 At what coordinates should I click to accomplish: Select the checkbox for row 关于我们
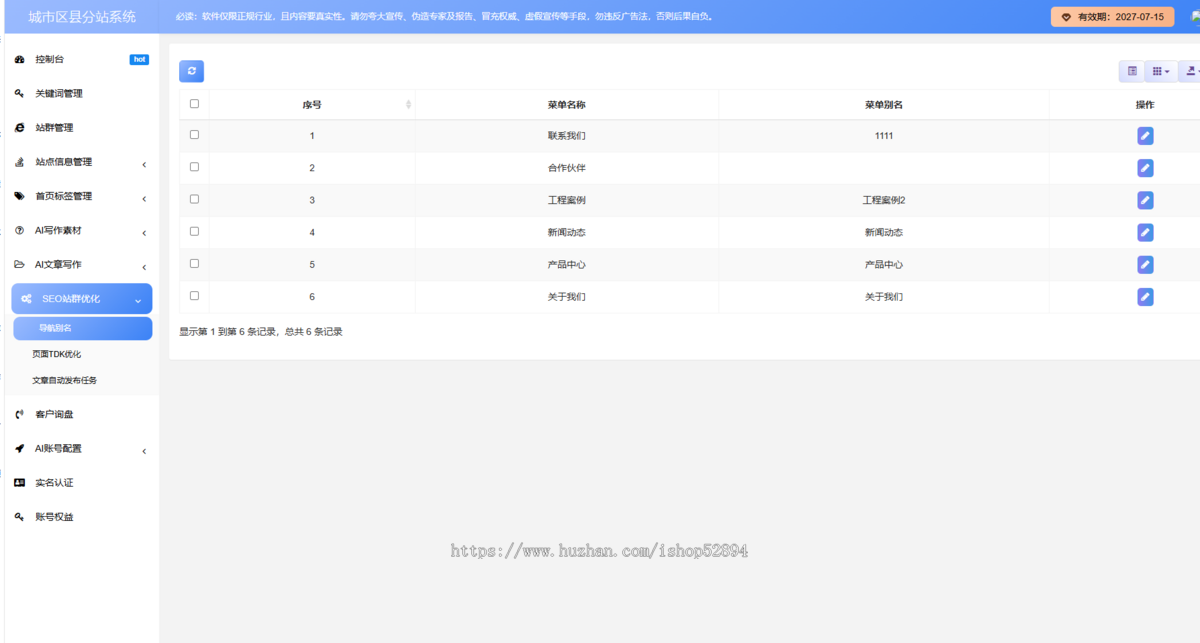pyautogui.click(x=194, y=295)
